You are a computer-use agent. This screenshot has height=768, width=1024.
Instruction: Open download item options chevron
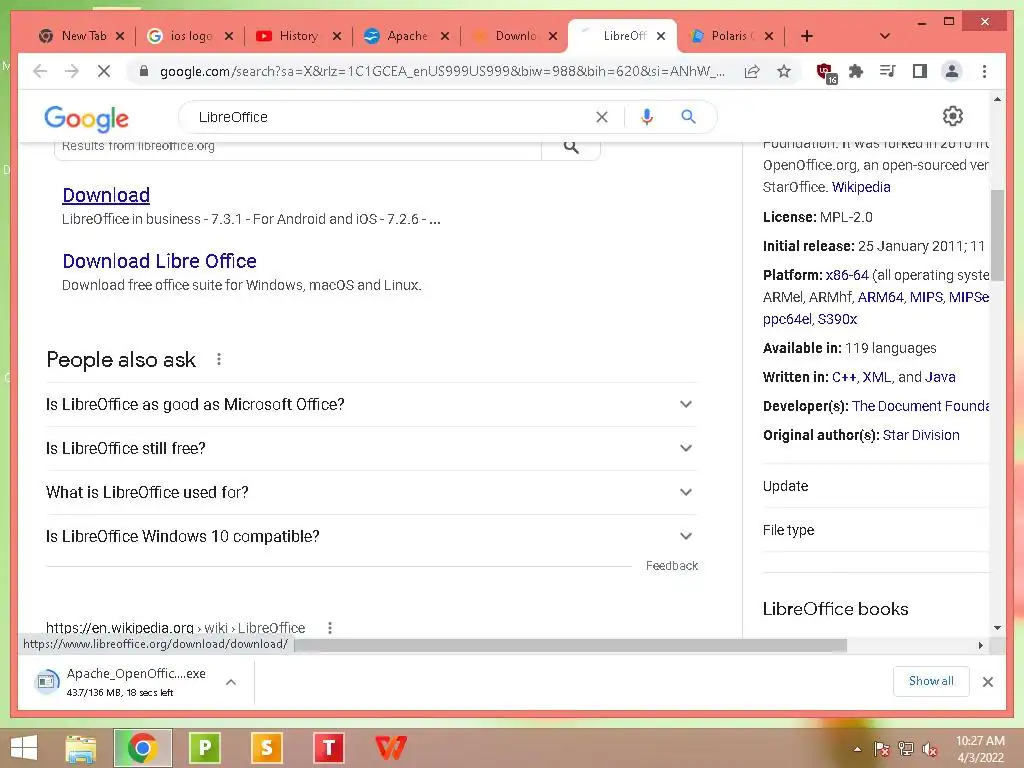point(231,682)
